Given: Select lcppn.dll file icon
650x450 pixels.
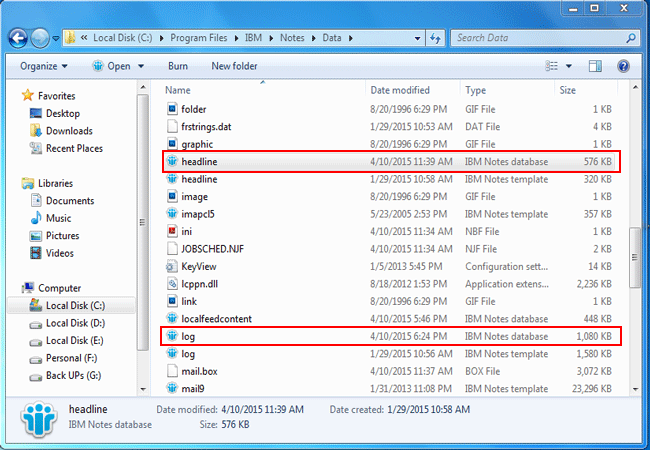Looking at the screenshot, I should coord(172,283).
